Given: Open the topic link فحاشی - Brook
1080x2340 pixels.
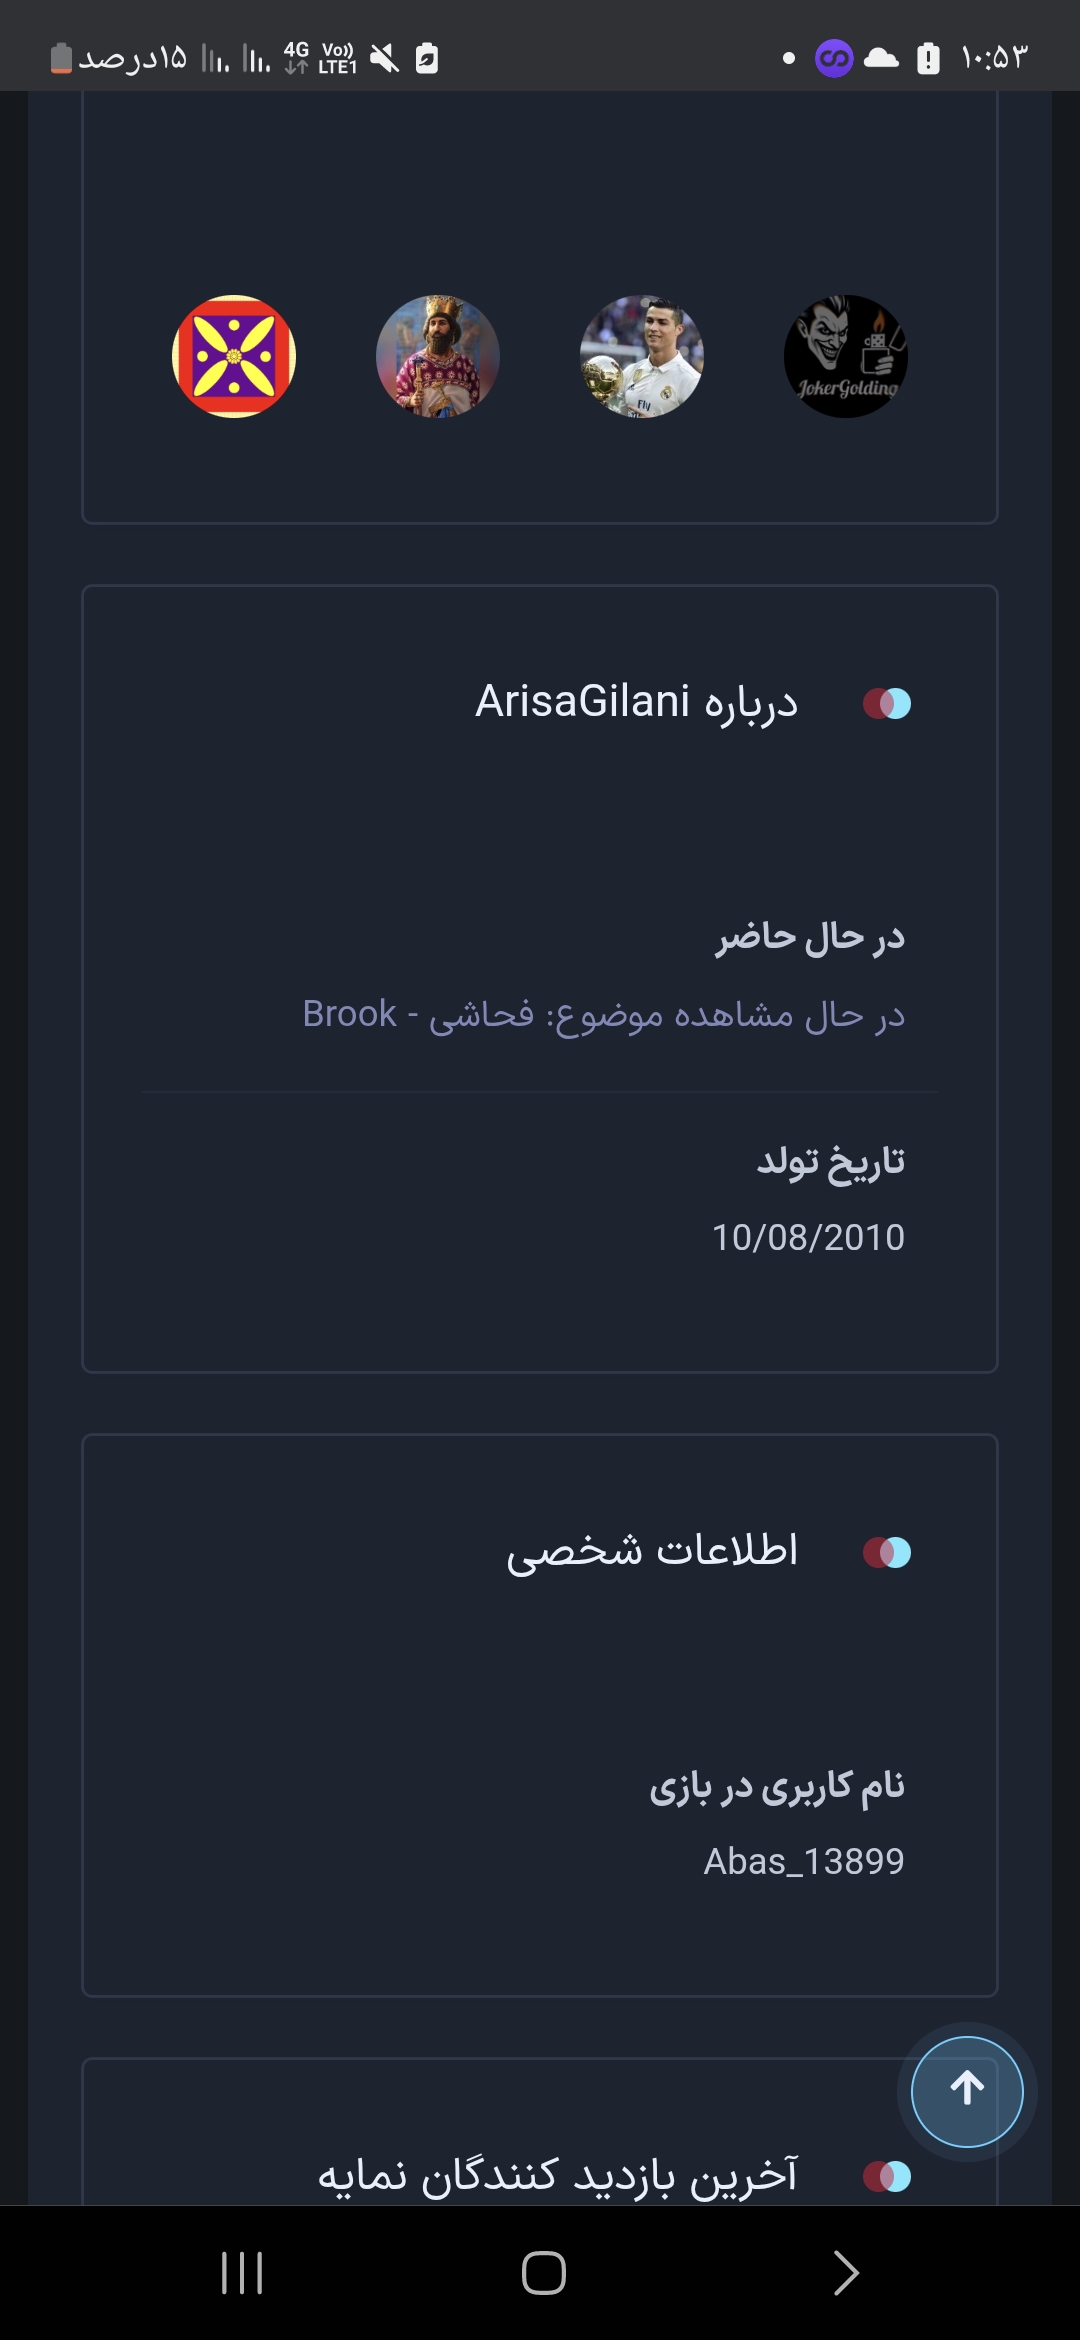Looking at the screenshot, I should (x=604, y=1015).
